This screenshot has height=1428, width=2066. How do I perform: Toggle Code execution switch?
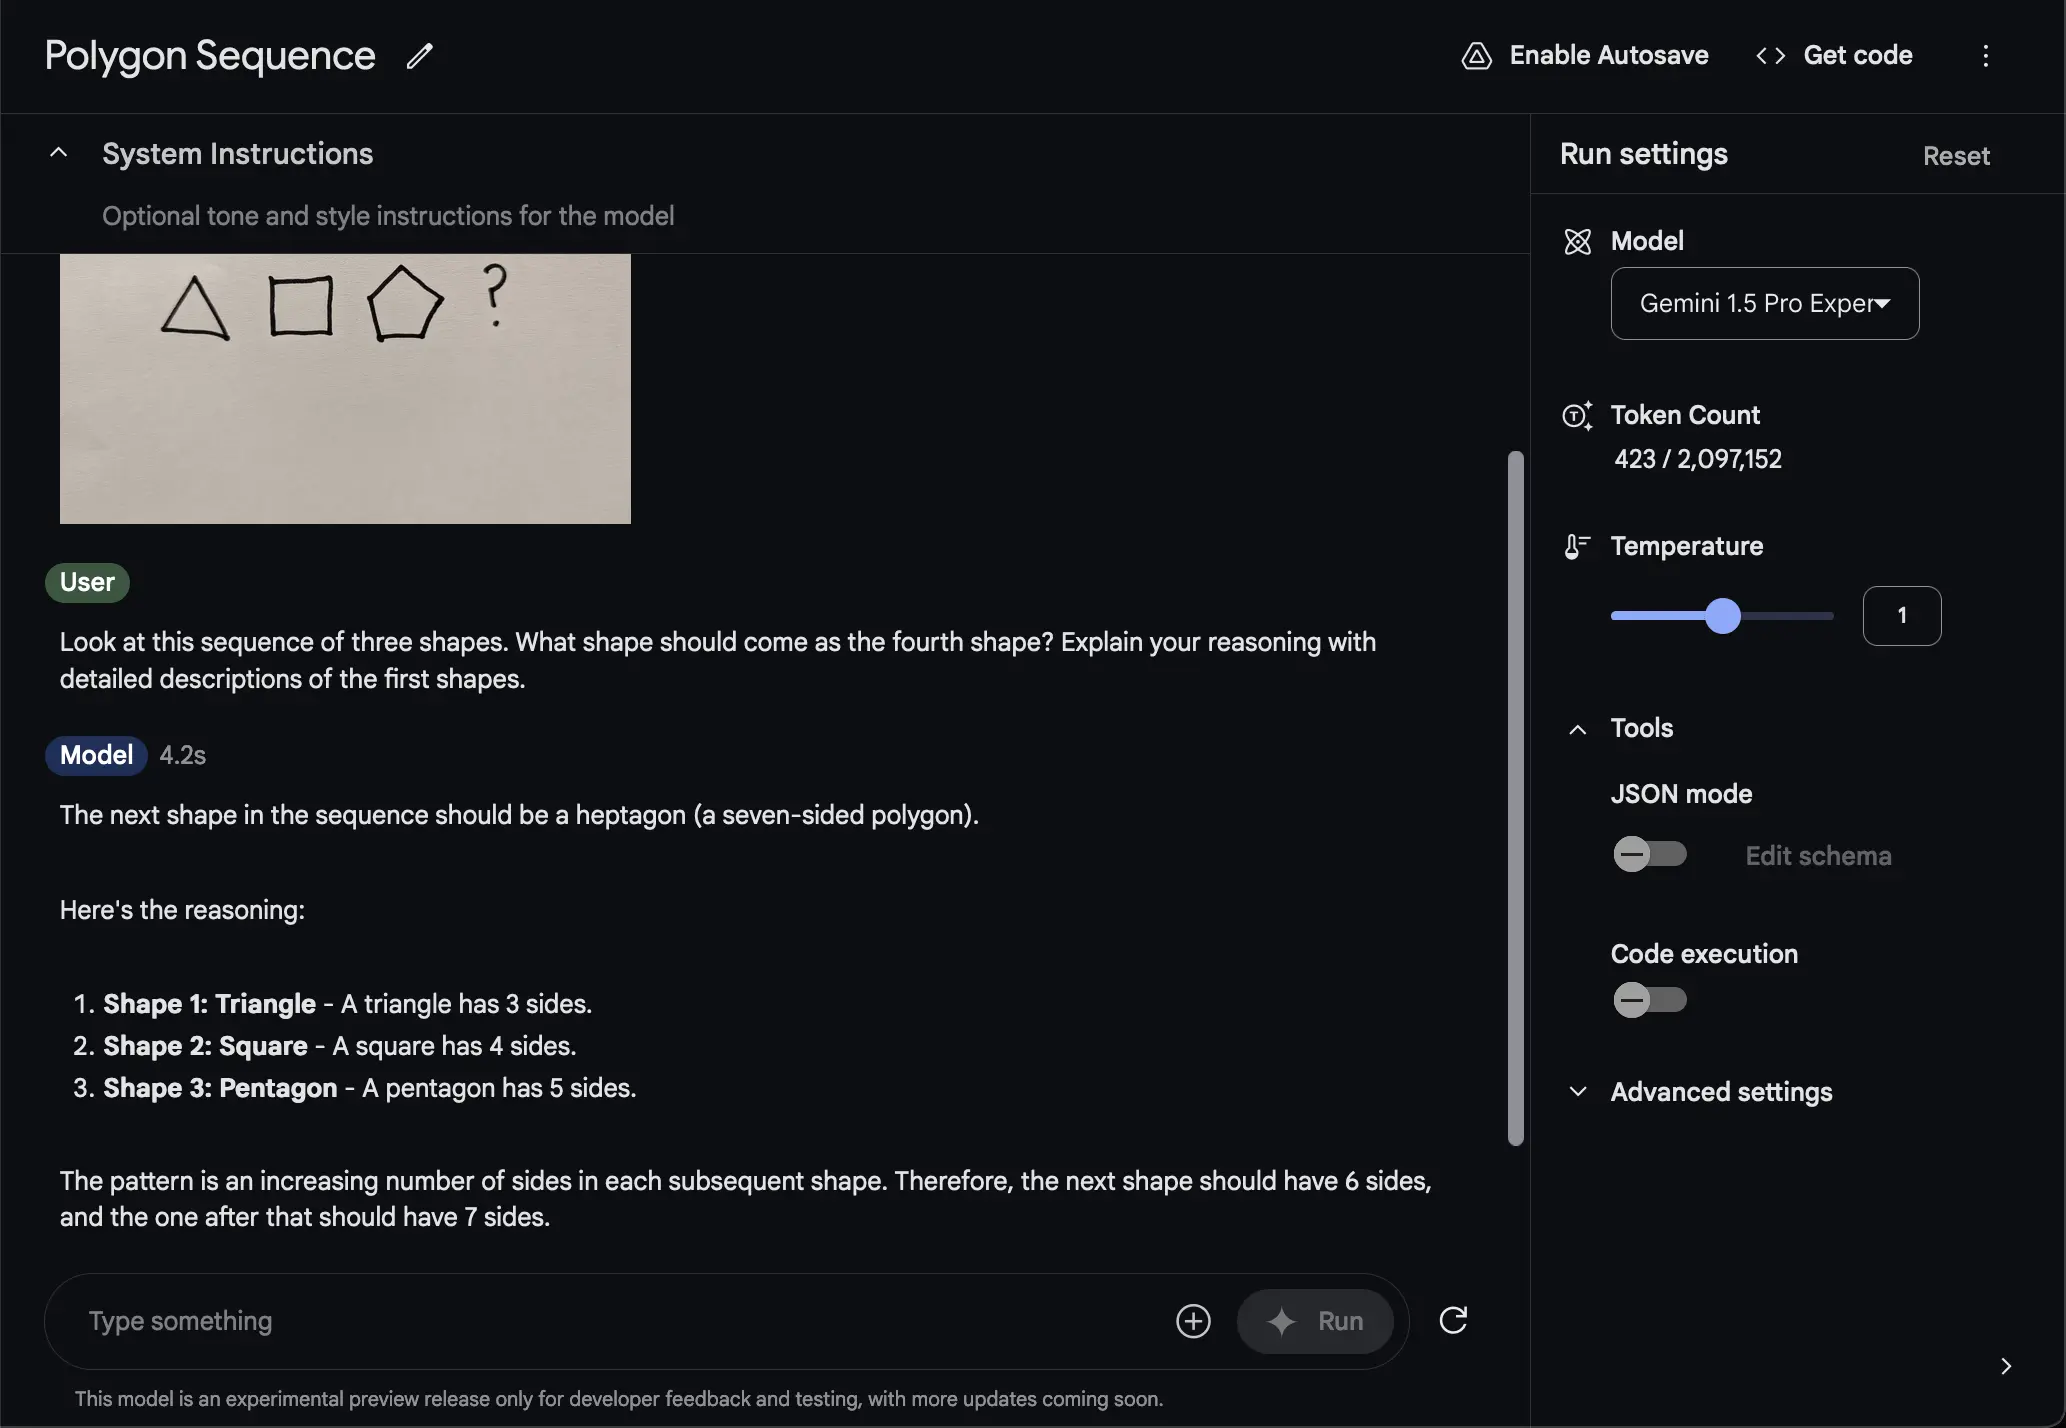(x=1650, y=1000)
